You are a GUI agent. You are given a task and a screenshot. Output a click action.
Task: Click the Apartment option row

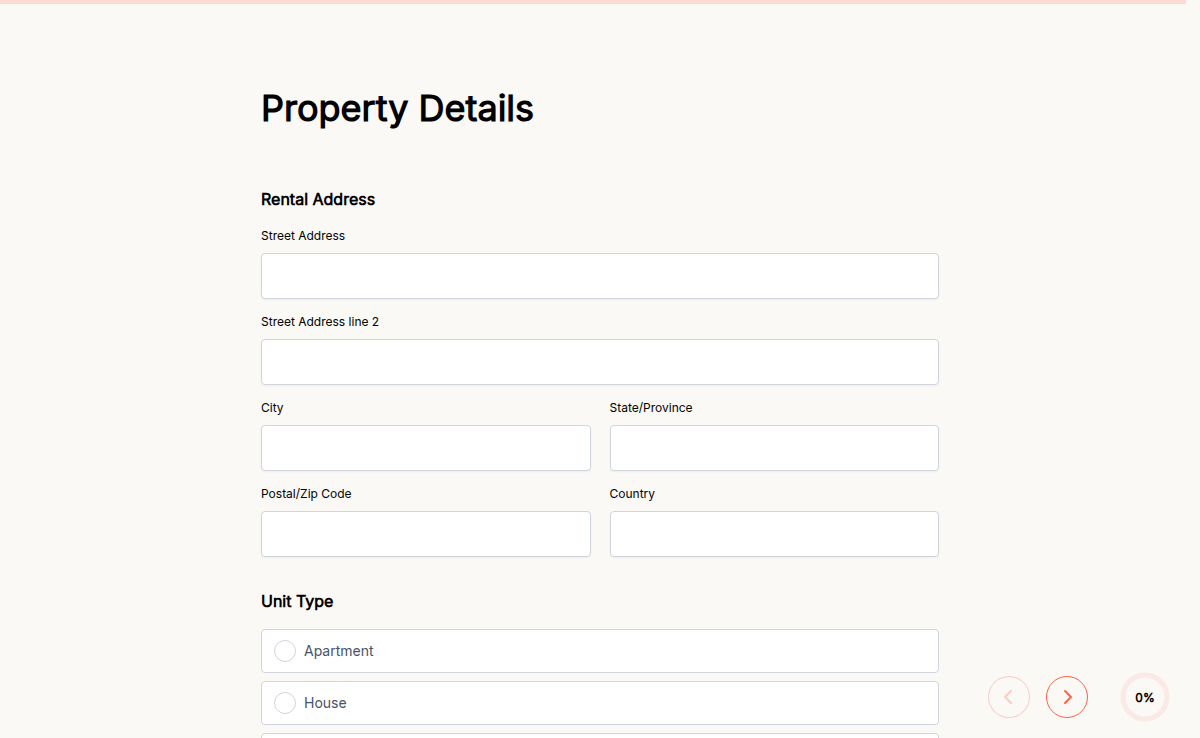599,651
